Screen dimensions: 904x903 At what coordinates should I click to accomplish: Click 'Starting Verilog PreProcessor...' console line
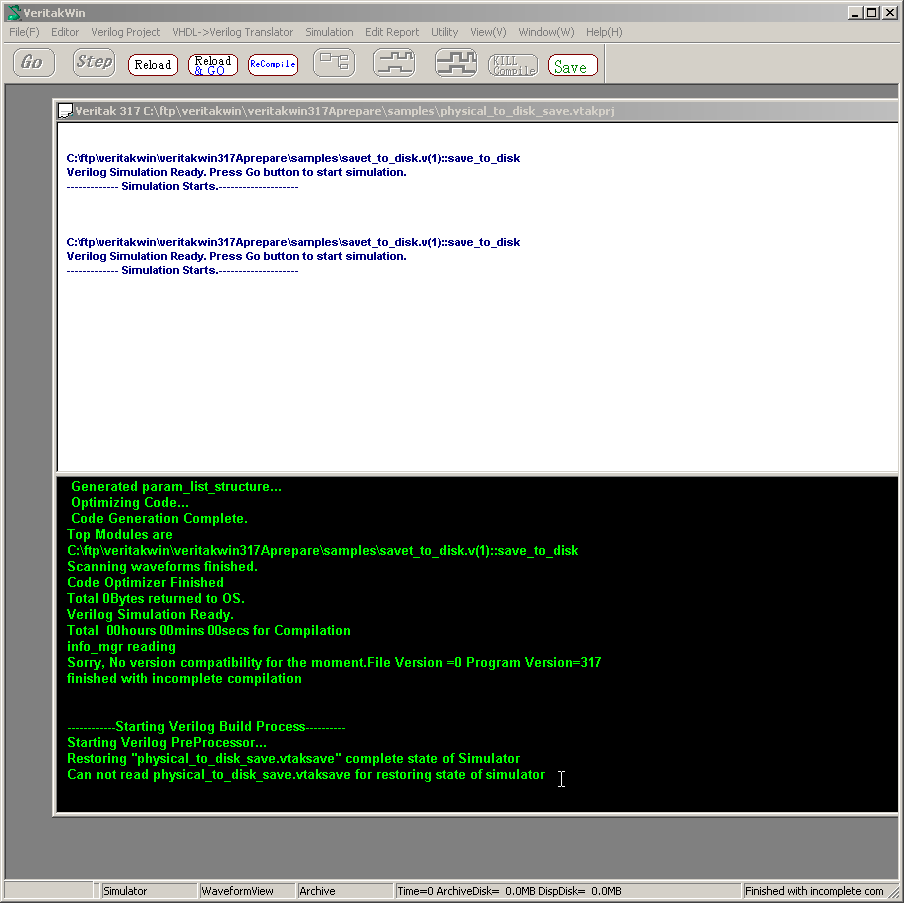coord(167,743)
